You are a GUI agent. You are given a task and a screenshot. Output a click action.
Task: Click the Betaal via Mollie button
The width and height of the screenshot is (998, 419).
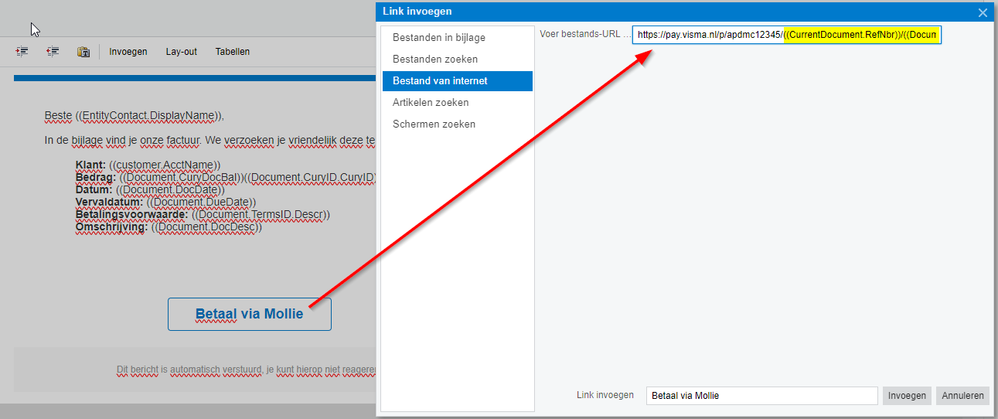[x=250, y=314]
